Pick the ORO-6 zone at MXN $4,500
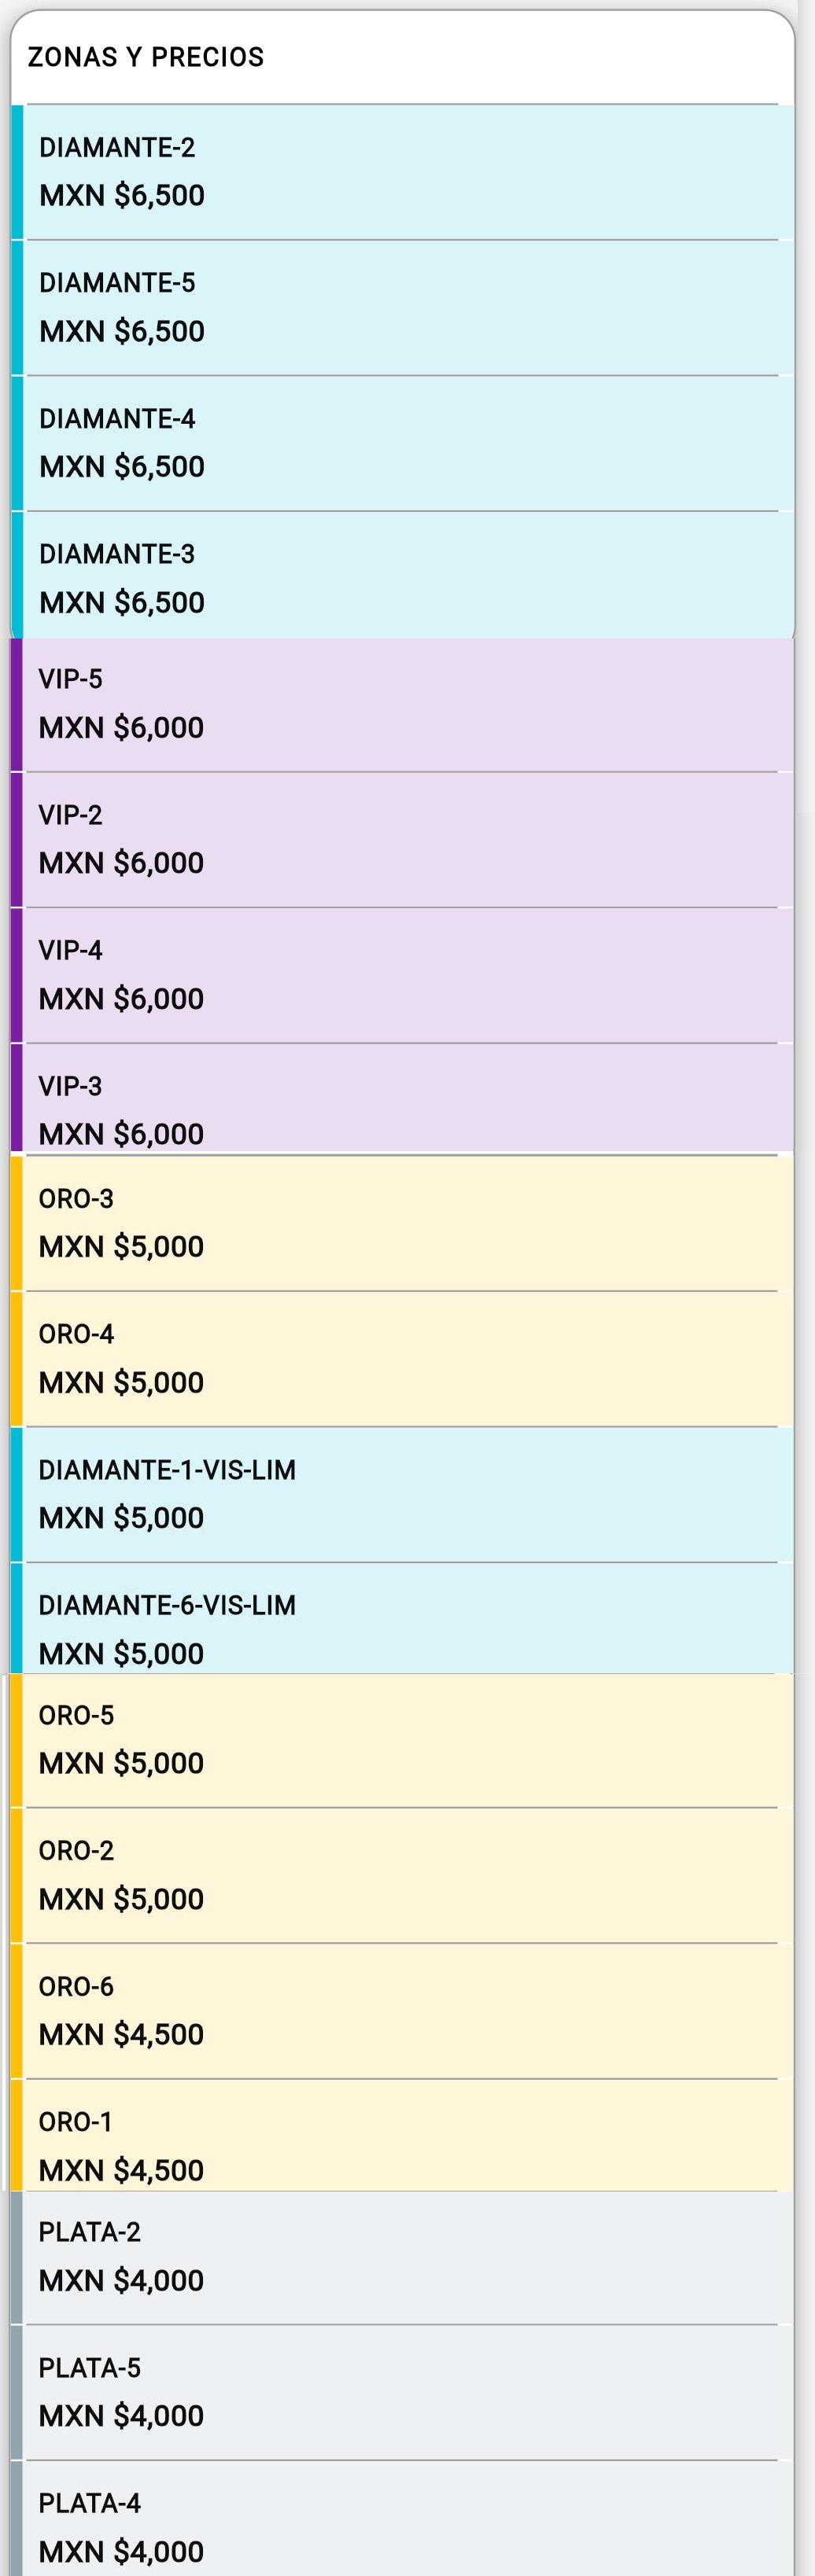The image size is (815, 2576). [402, 2012]
